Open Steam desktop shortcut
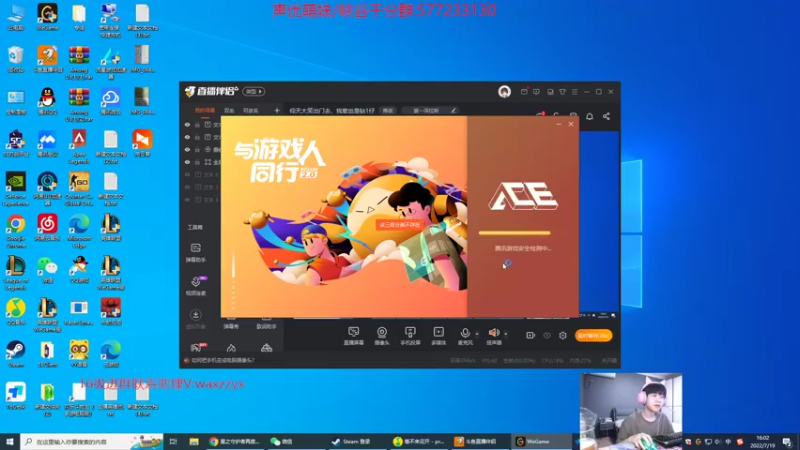This screenshot has width=800, height=450. (16, 354)
